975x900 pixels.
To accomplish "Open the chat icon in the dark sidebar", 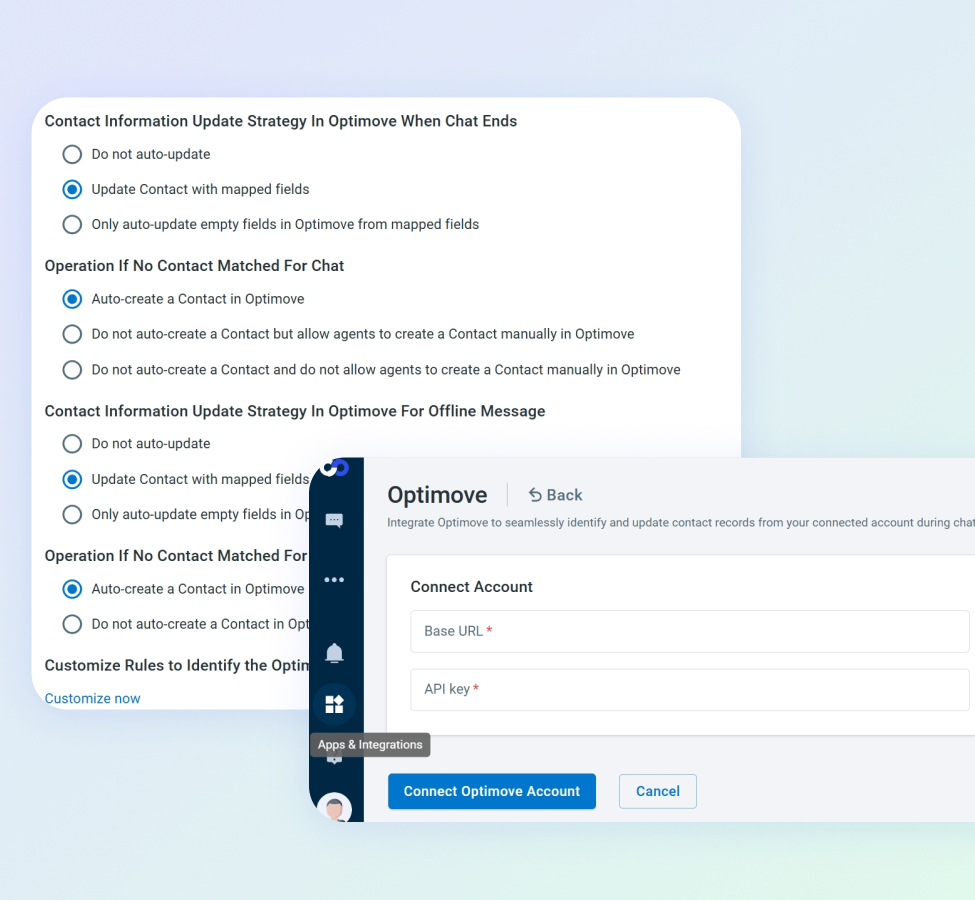I will pyautogui.click(x=335, y=520).
